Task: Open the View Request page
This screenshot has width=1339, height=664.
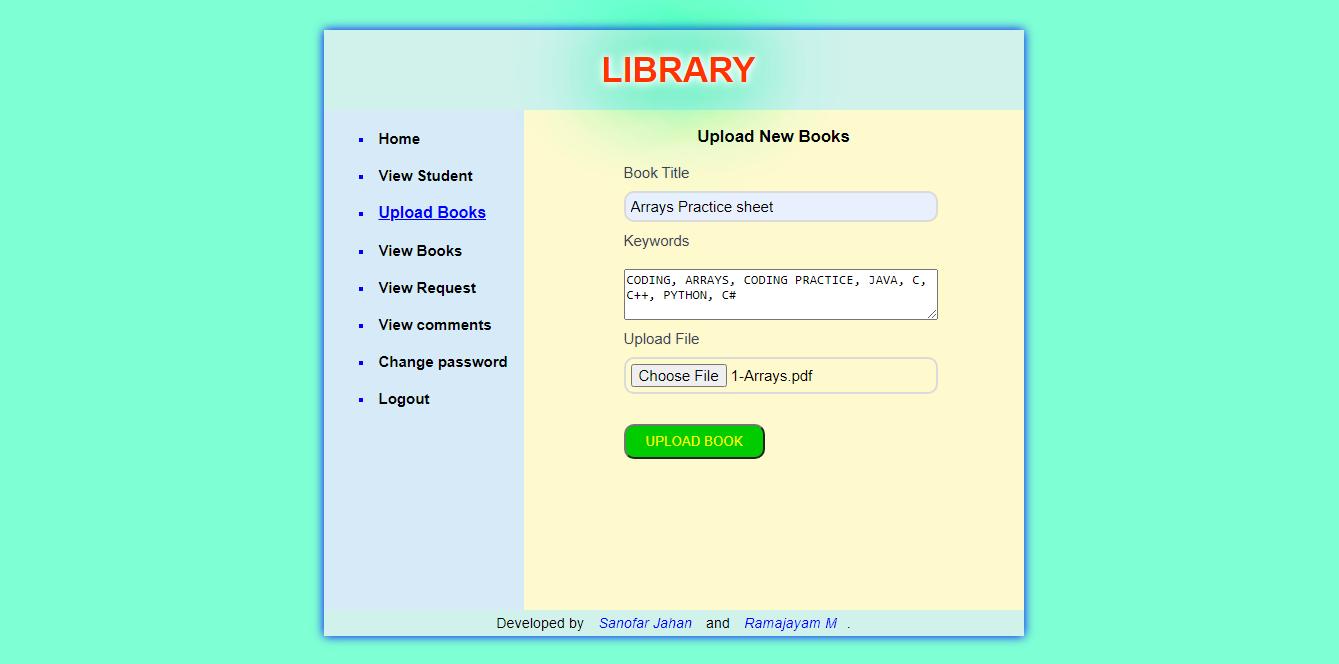Action: click(x=427, y=288)
